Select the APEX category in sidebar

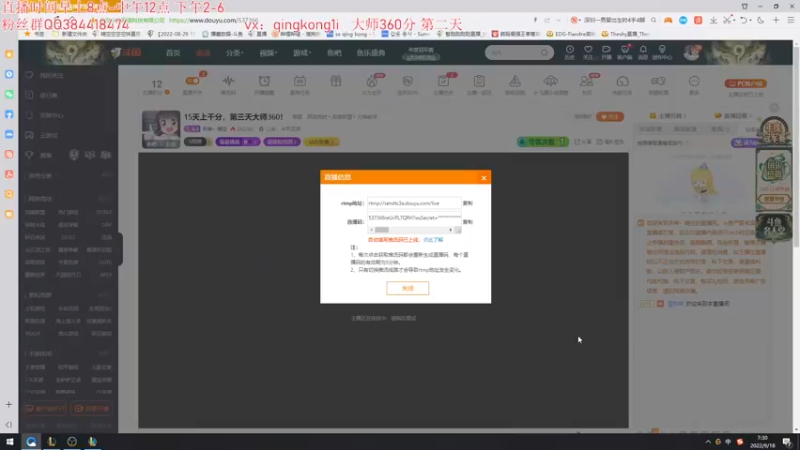click(x=106, y=274)
